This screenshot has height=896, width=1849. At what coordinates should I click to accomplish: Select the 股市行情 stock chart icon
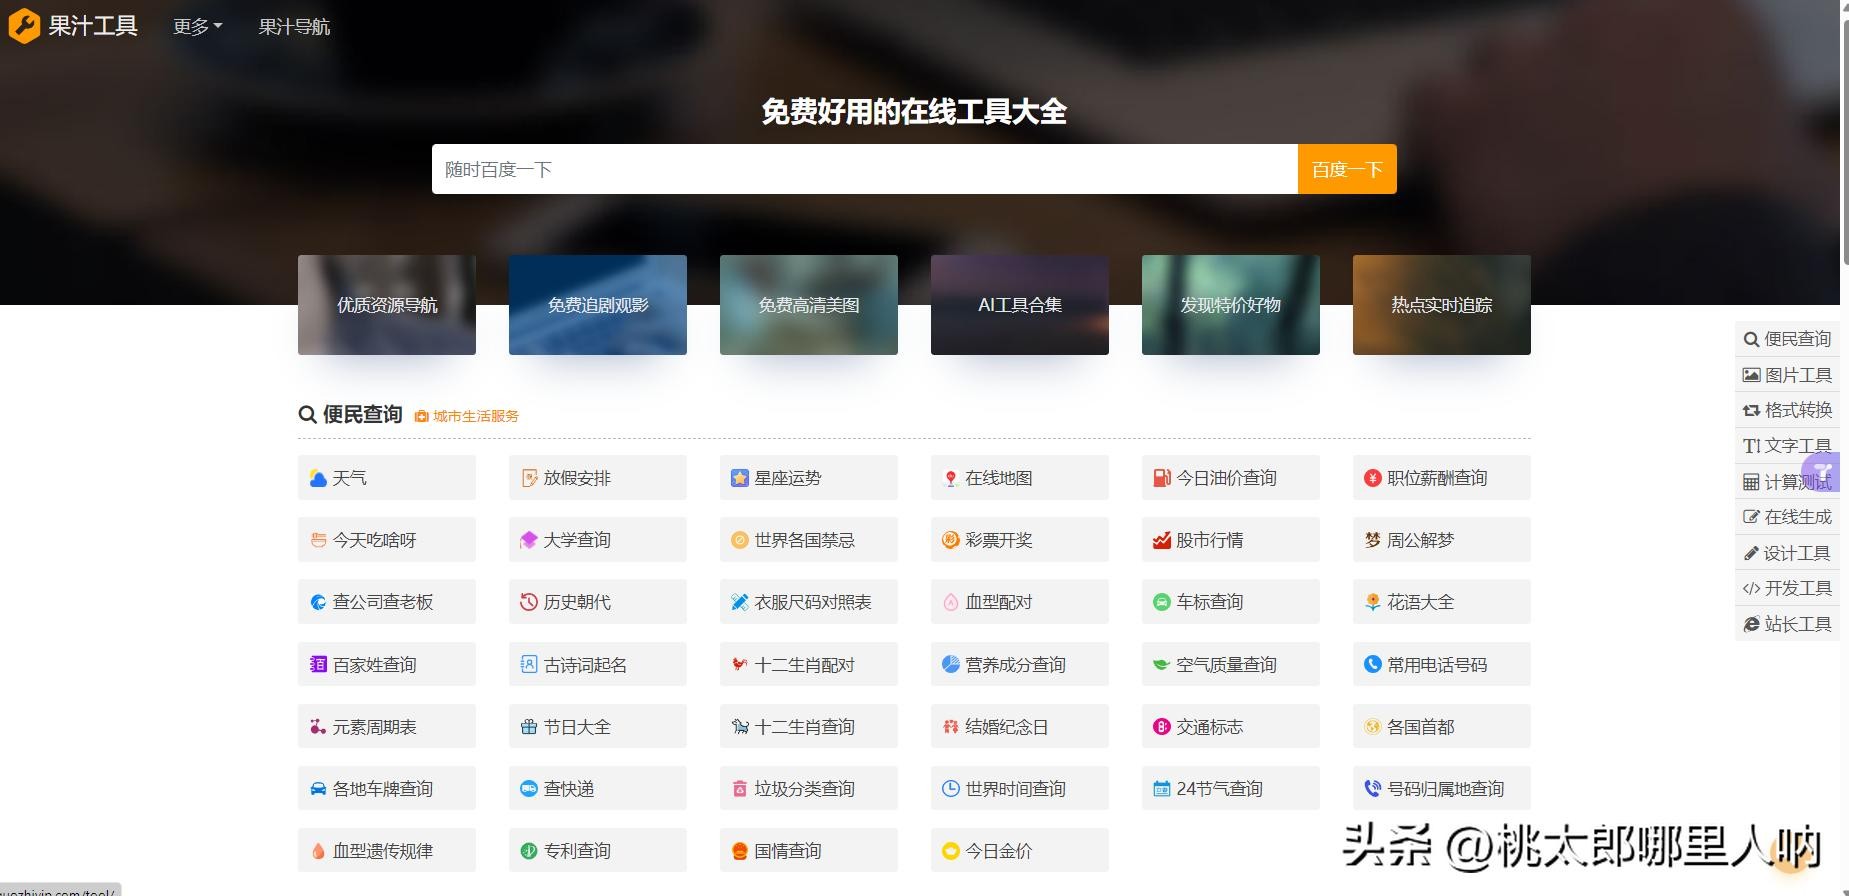tap(1161, 541)
